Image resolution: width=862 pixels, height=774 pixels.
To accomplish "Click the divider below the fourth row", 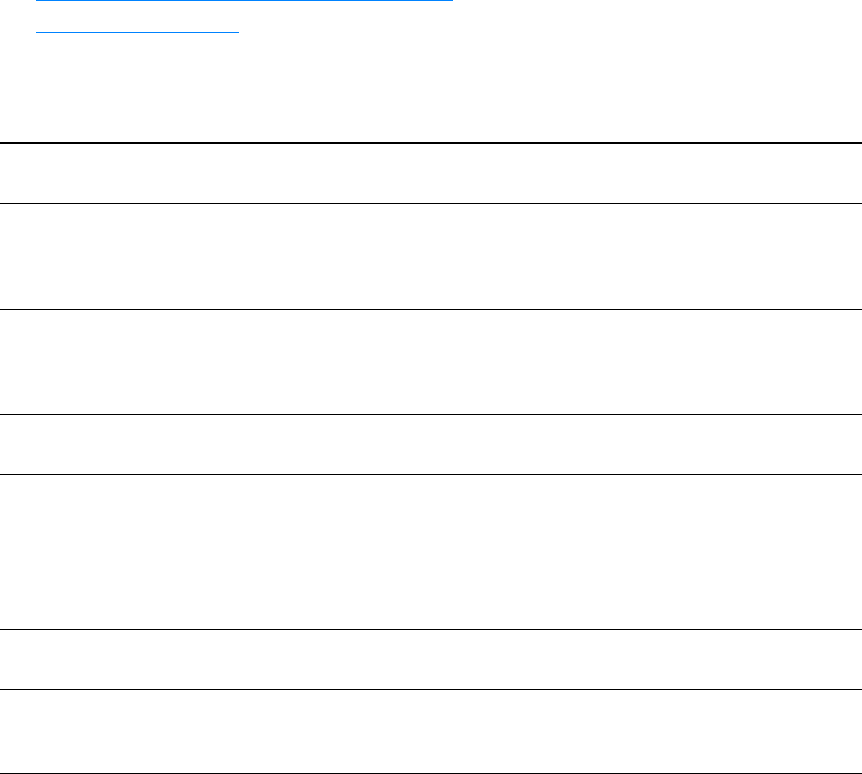I will click(430, 474).
